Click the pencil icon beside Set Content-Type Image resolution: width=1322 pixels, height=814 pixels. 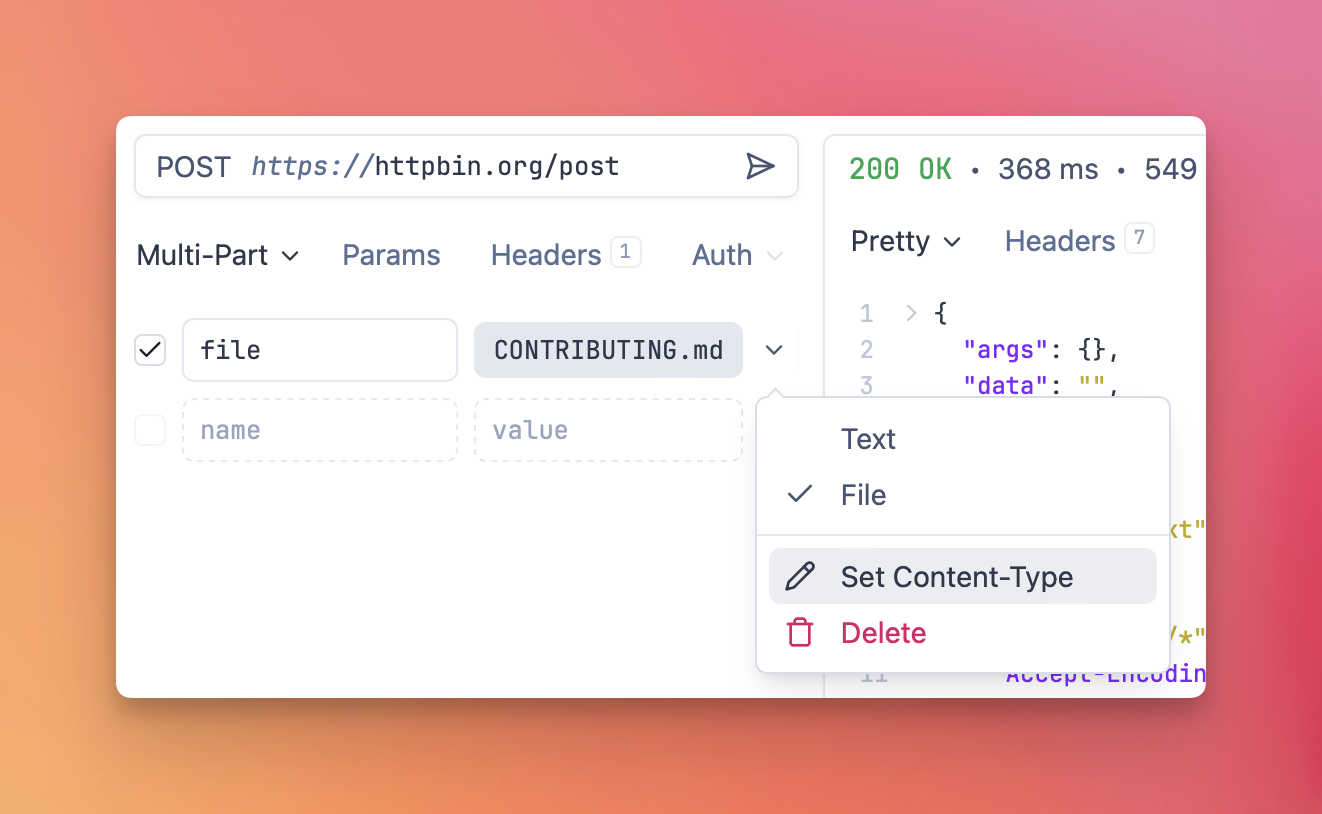800,577
